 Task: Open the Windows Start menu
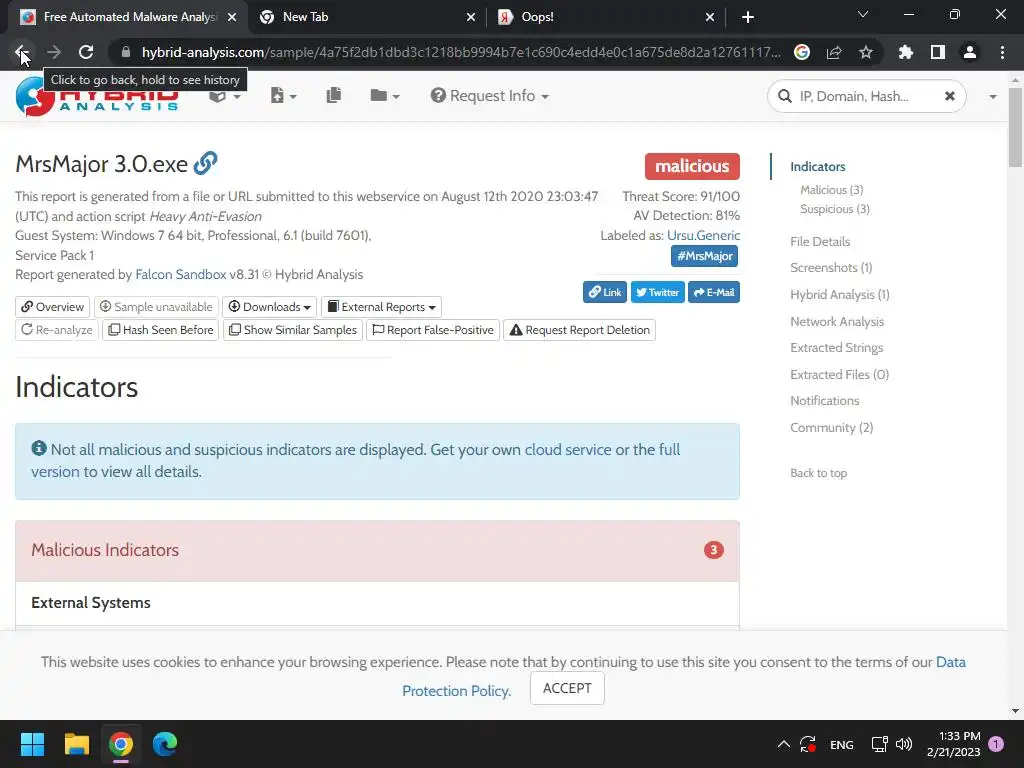click(x=32, y=744)
